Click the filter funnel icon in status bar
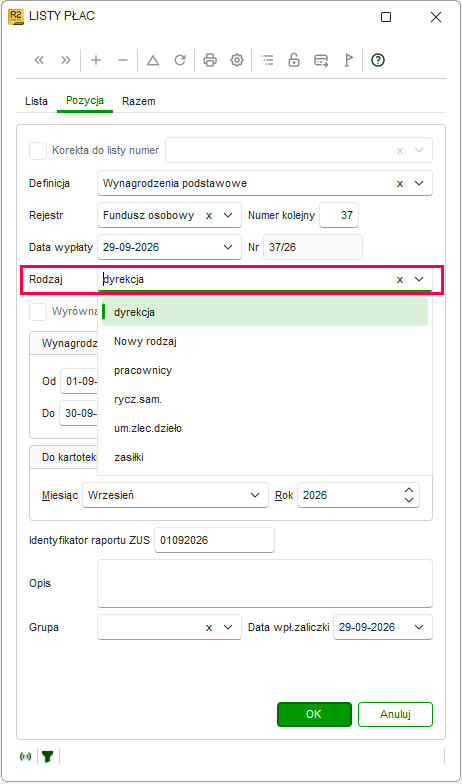The image size is (462, 784). pos(47,756)
